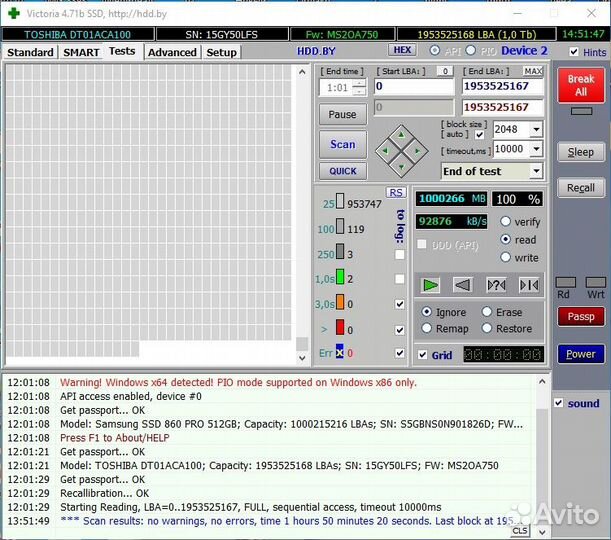The height and width of the screenshot is (540, 611).
Task: Click the MAX end LBA button
Action: point(533,71)
